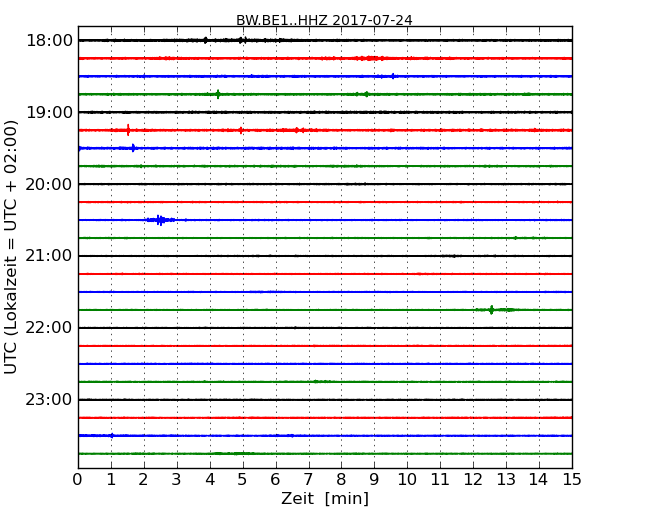Click the blue seismic burst on 20:30 trace
The width and height of the screenshot is (650, 520).
[x=160, y=220]
